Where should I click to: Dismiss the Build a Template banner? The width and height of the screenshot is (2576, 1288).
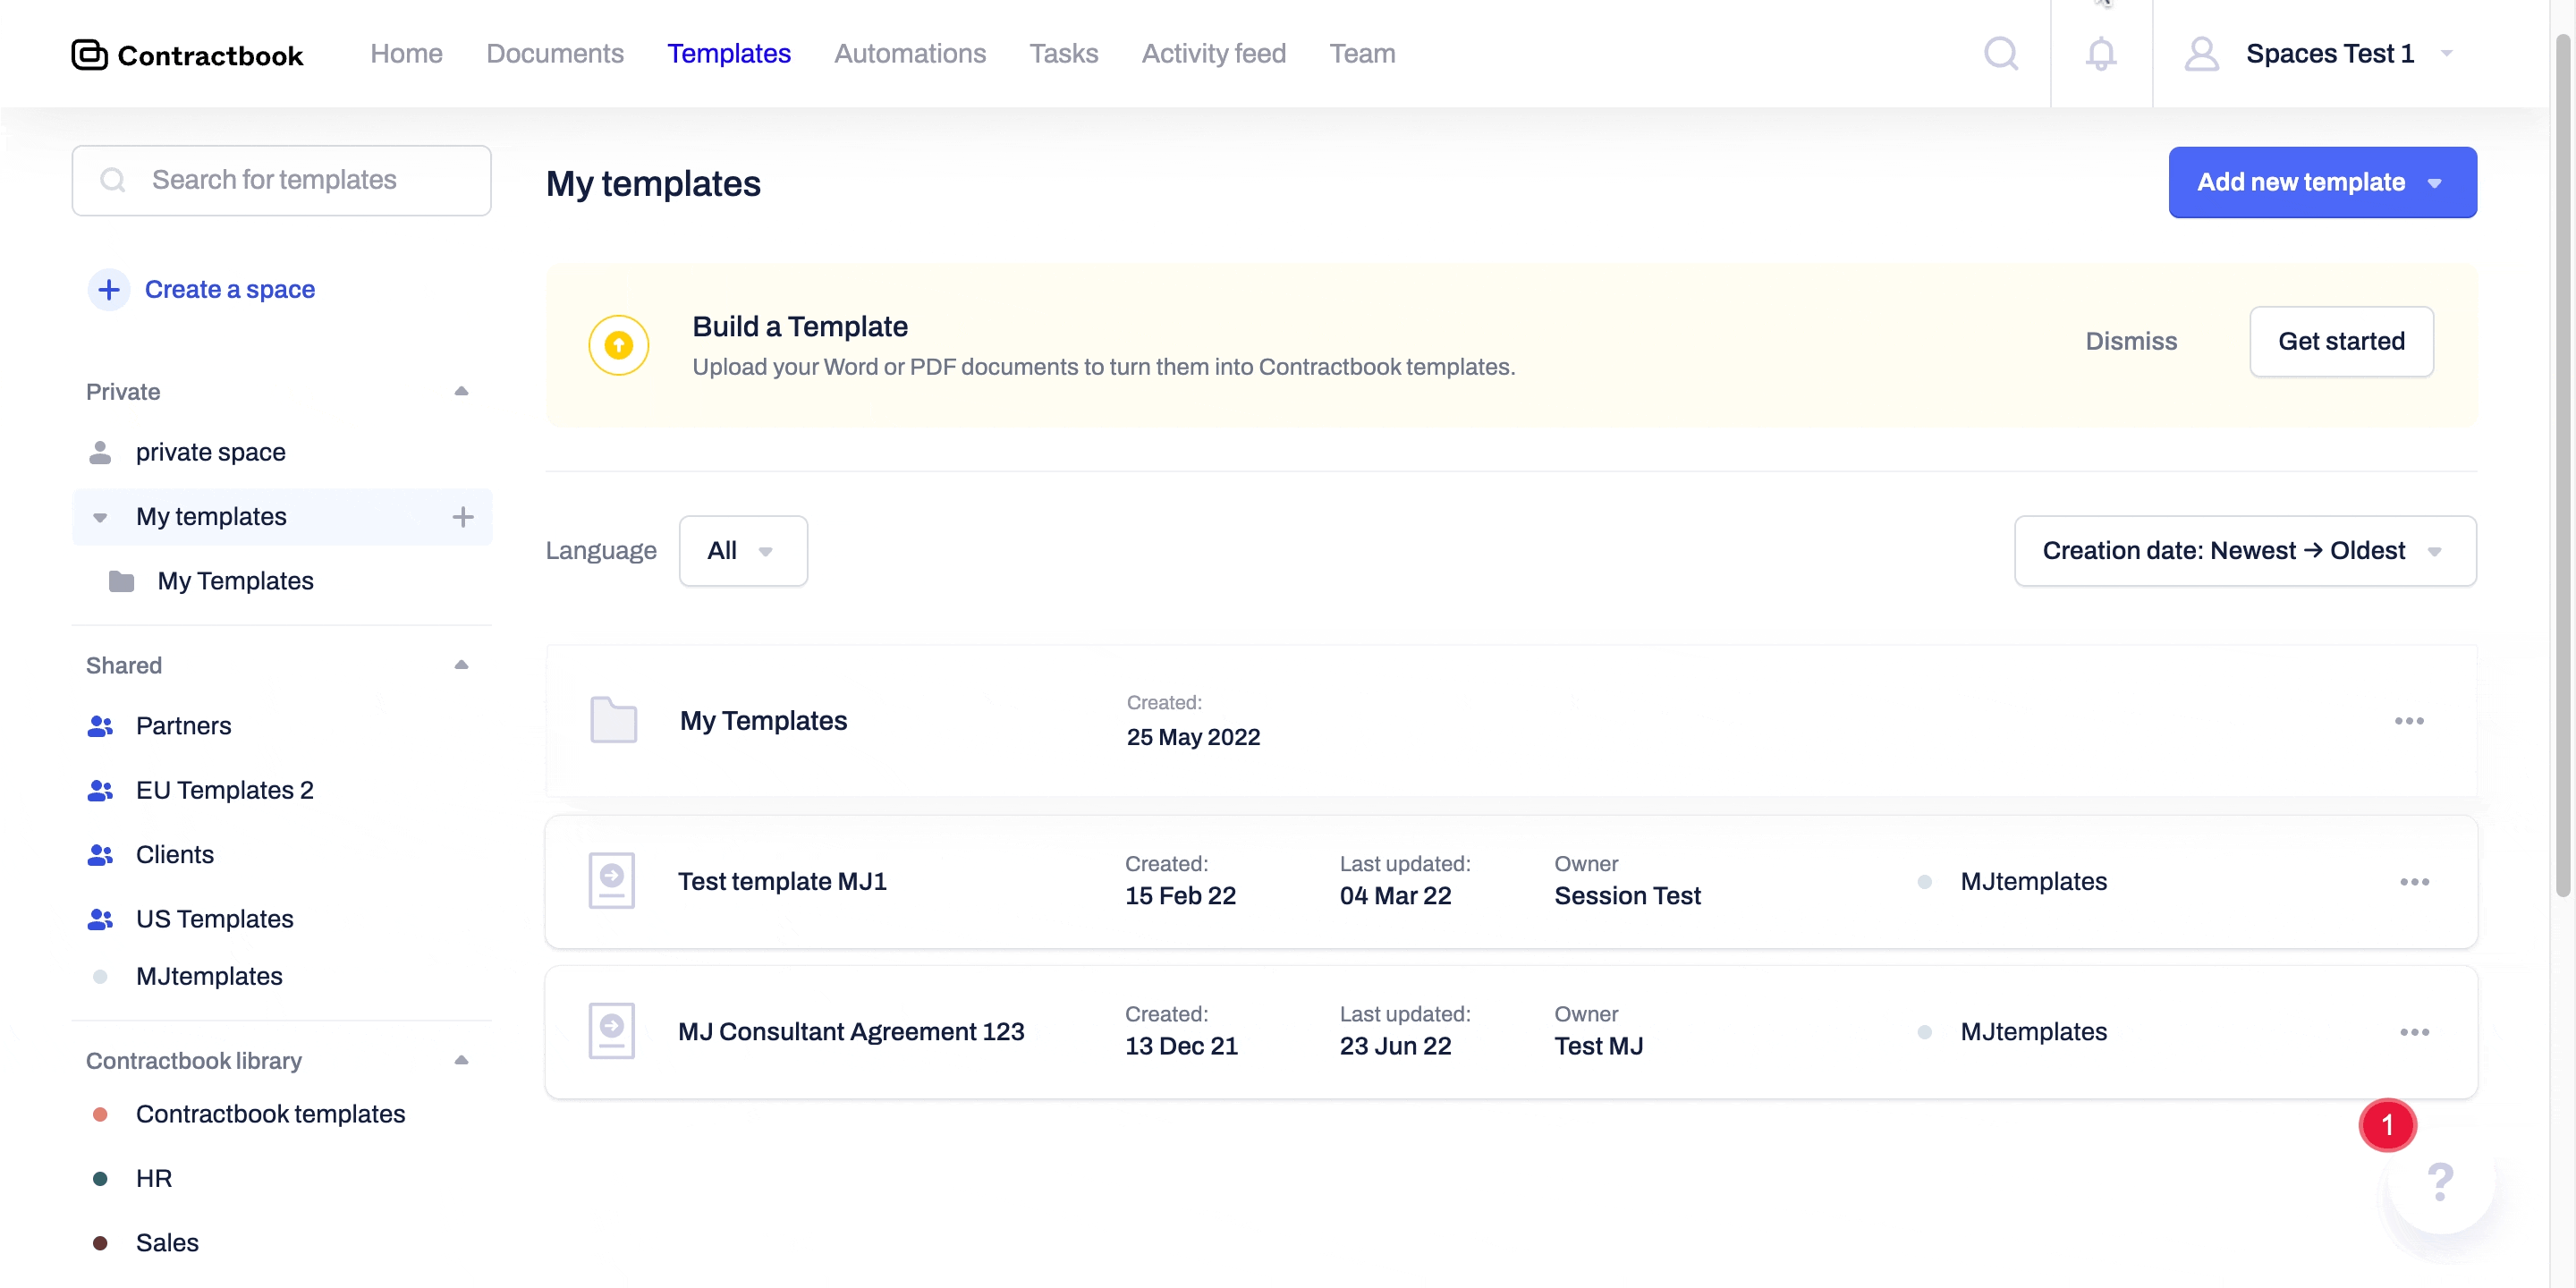coord(2131,341)
